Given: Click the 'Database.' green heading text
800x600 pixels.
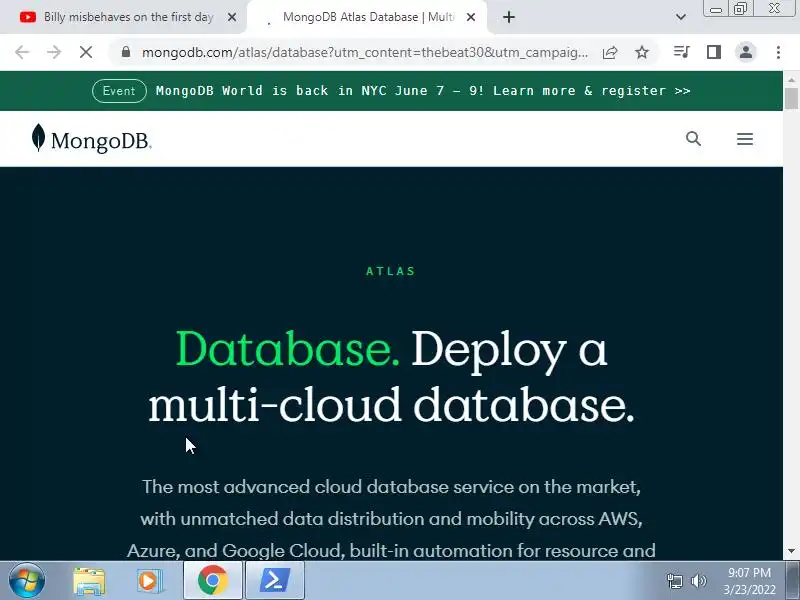Looking at the screenshot, I should pos(288,349).
